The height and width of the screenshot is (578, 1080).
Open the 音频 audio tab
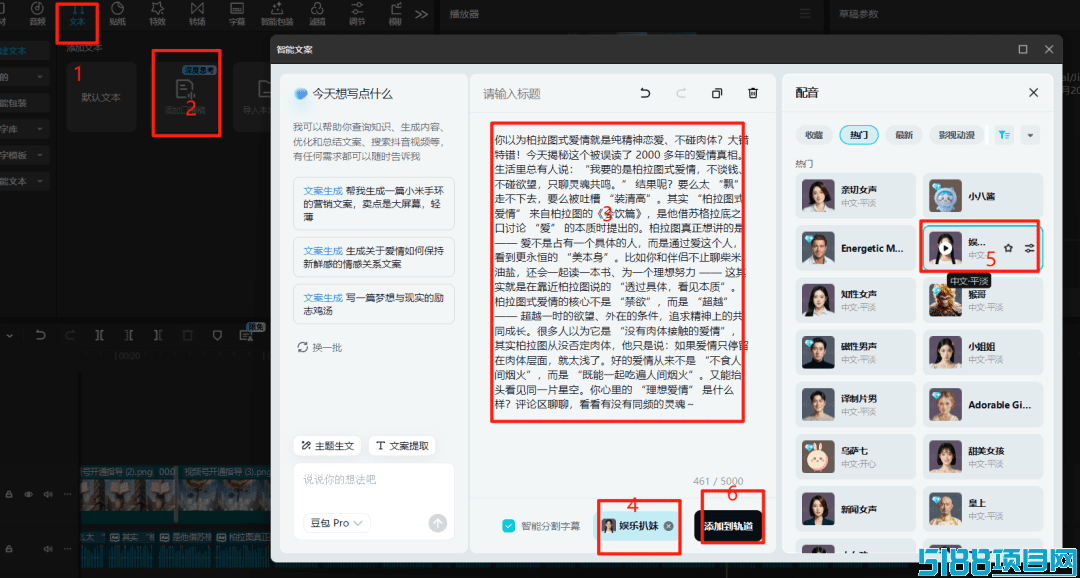click(x=37, y=14)
